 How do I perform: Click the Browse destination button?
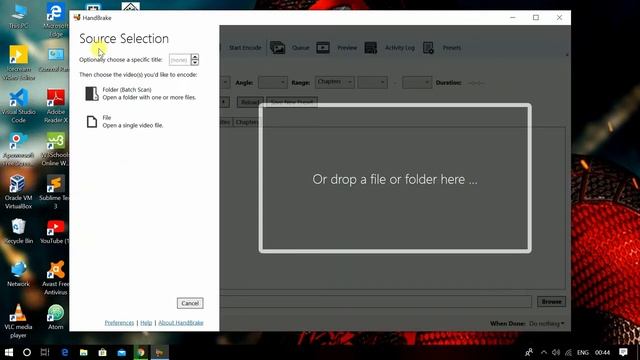click(x=551, y=302)
